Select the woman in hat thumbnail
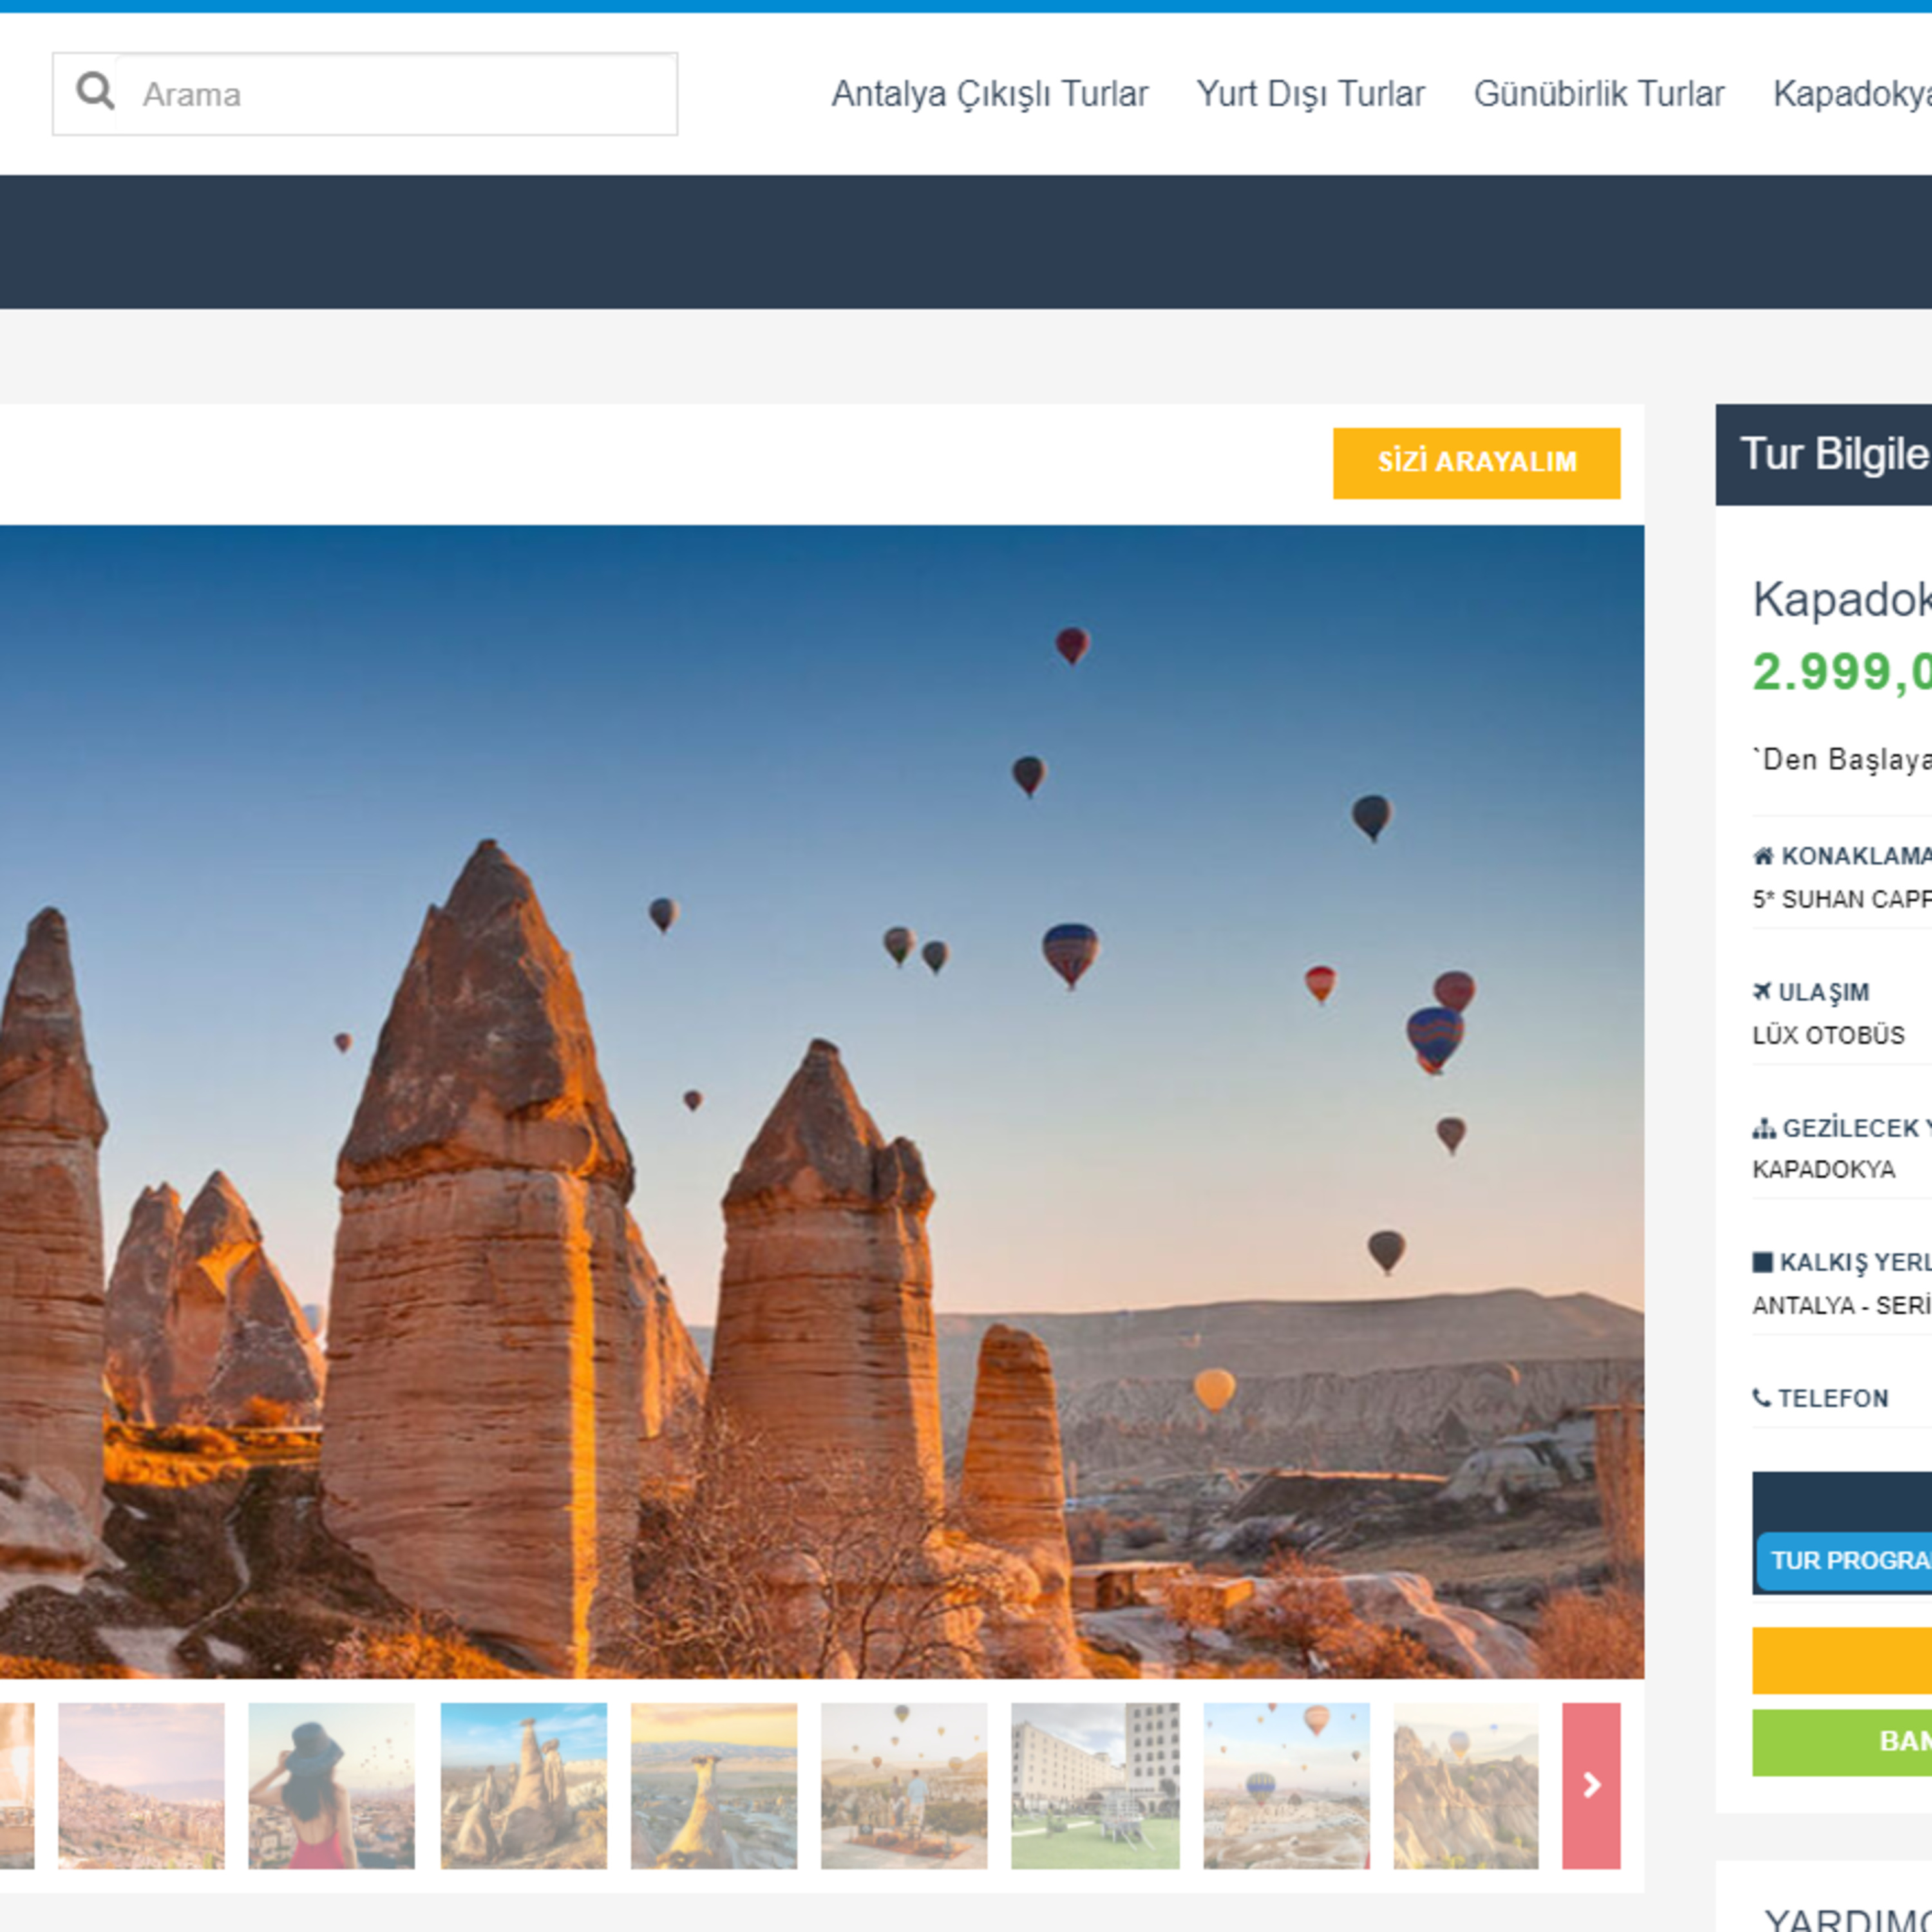1932x1932 pixels. [x=331, y=1785]
